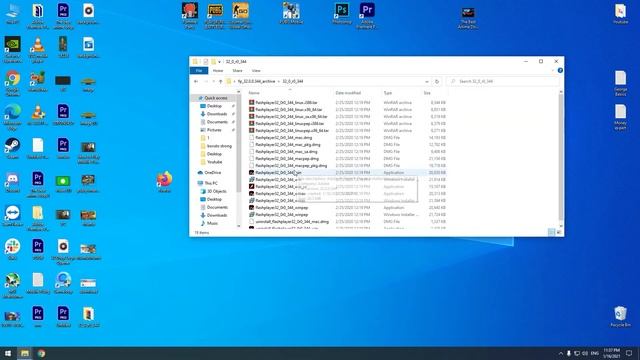Open the Home ribbon tab
This screenshot has height=360, width=640.
(218, 71)
